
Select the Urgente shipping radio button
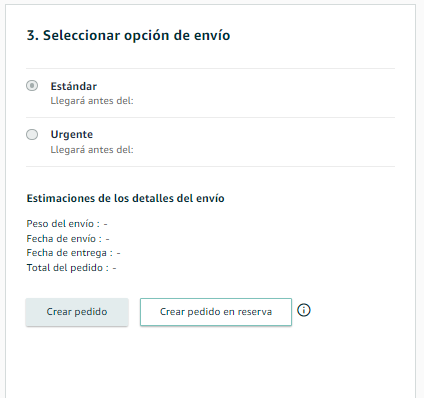click(32, 135)
